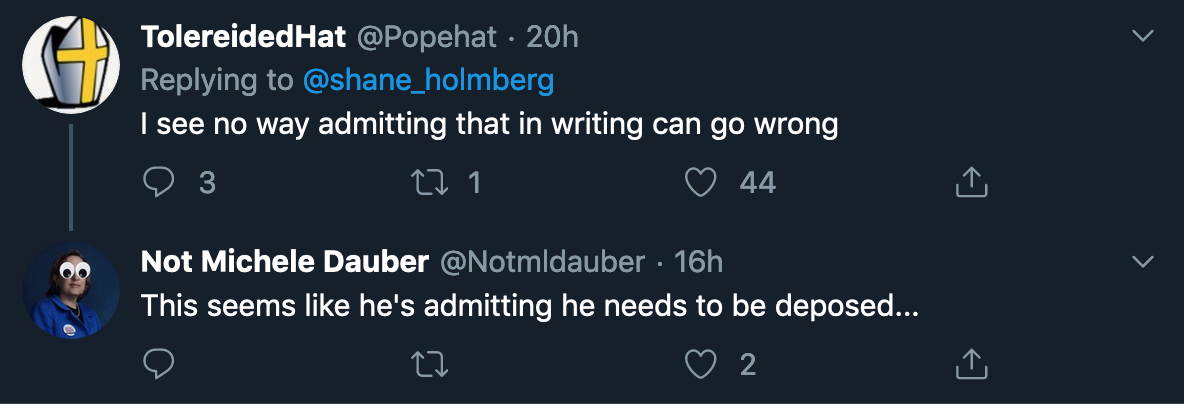The width and height of the screenshot is (1184, 404).
Task: Open the @Popehat handle
Action: click(x=426, y=36)
